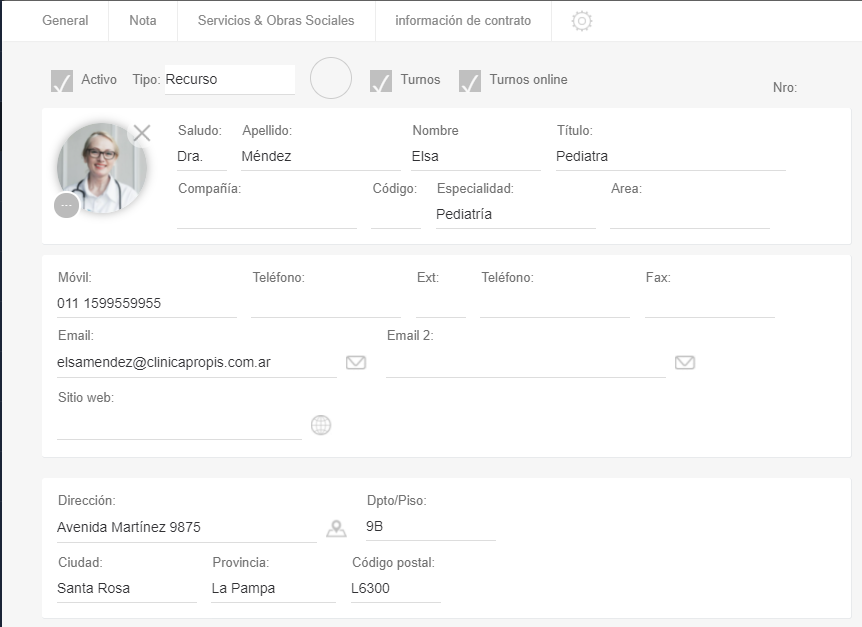Click the doctor profile photo thumbnail
862x627 pixels.
101,168
